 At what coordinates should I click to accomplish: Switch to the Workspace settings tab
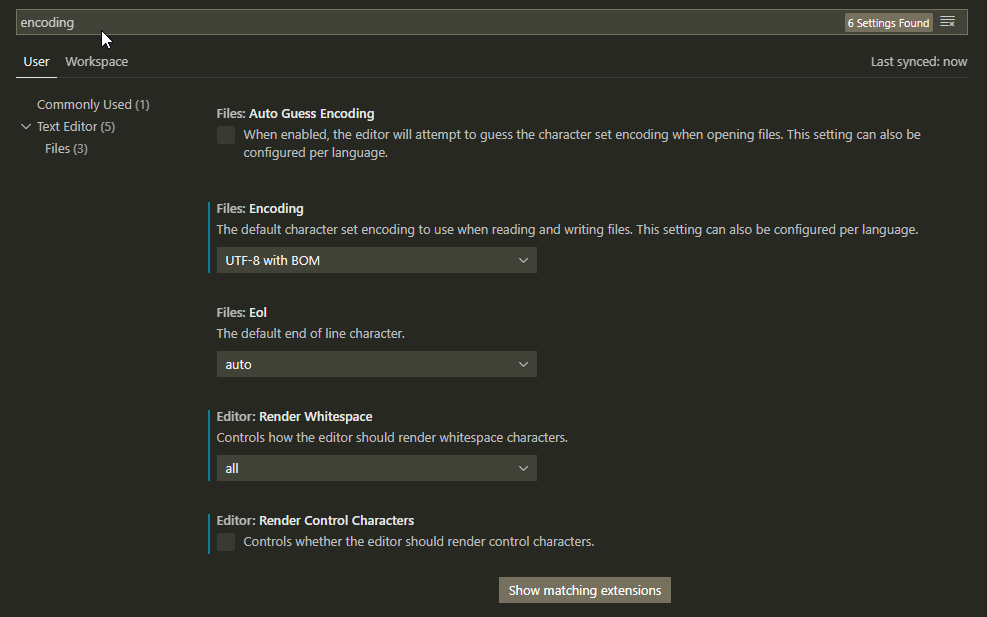96,62
